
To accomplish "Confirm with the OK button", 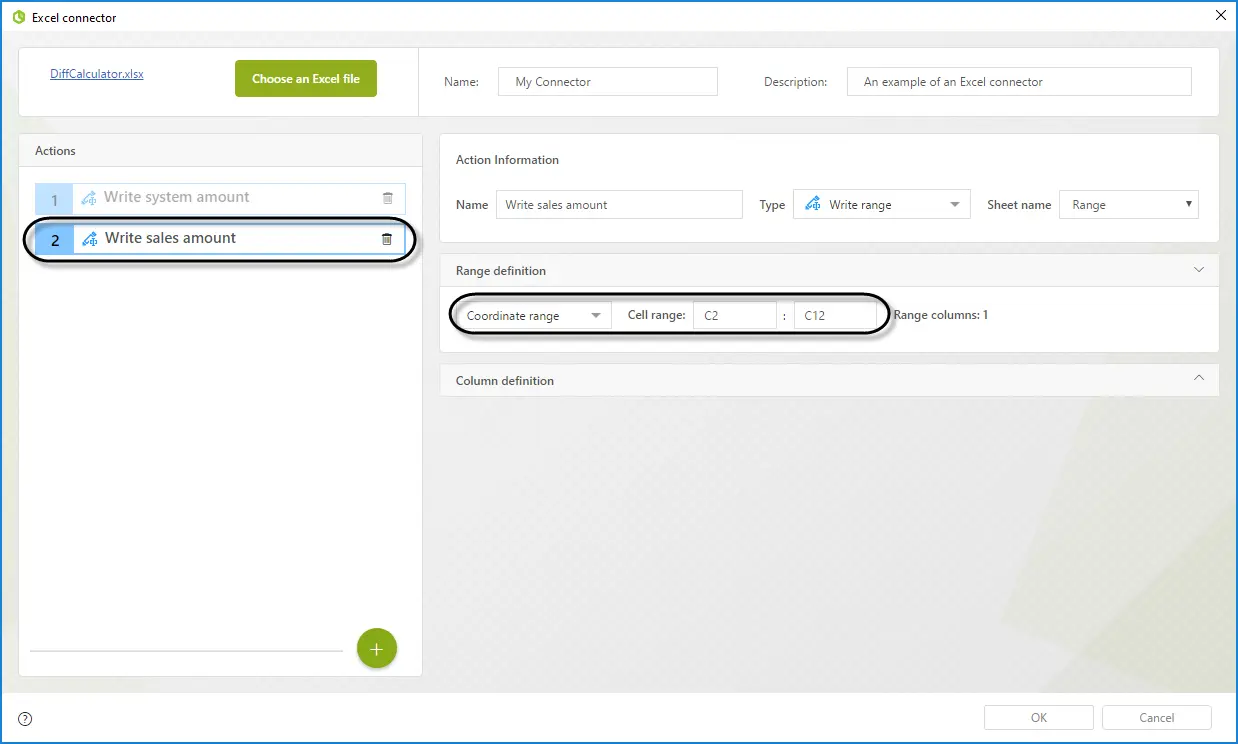I will pyautogui.click(x=1039, y=718).
